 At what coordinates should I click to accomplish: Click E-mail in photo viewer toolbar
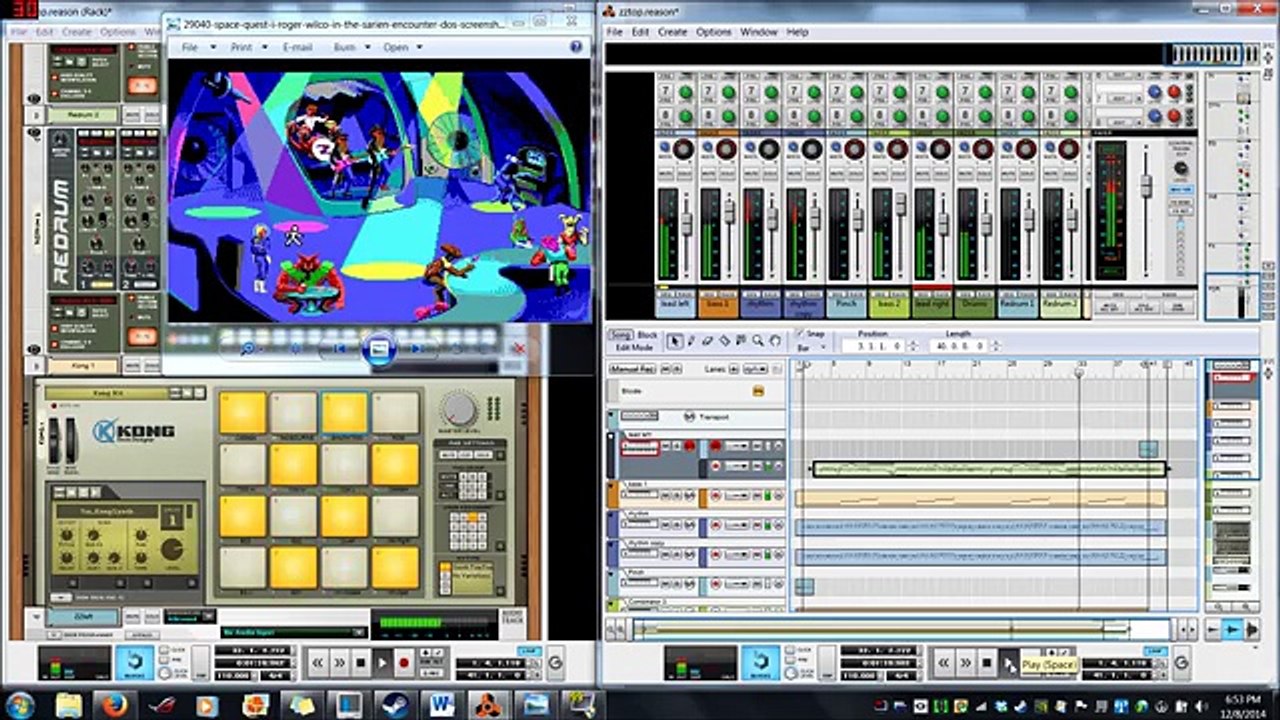tap(298, 47)
